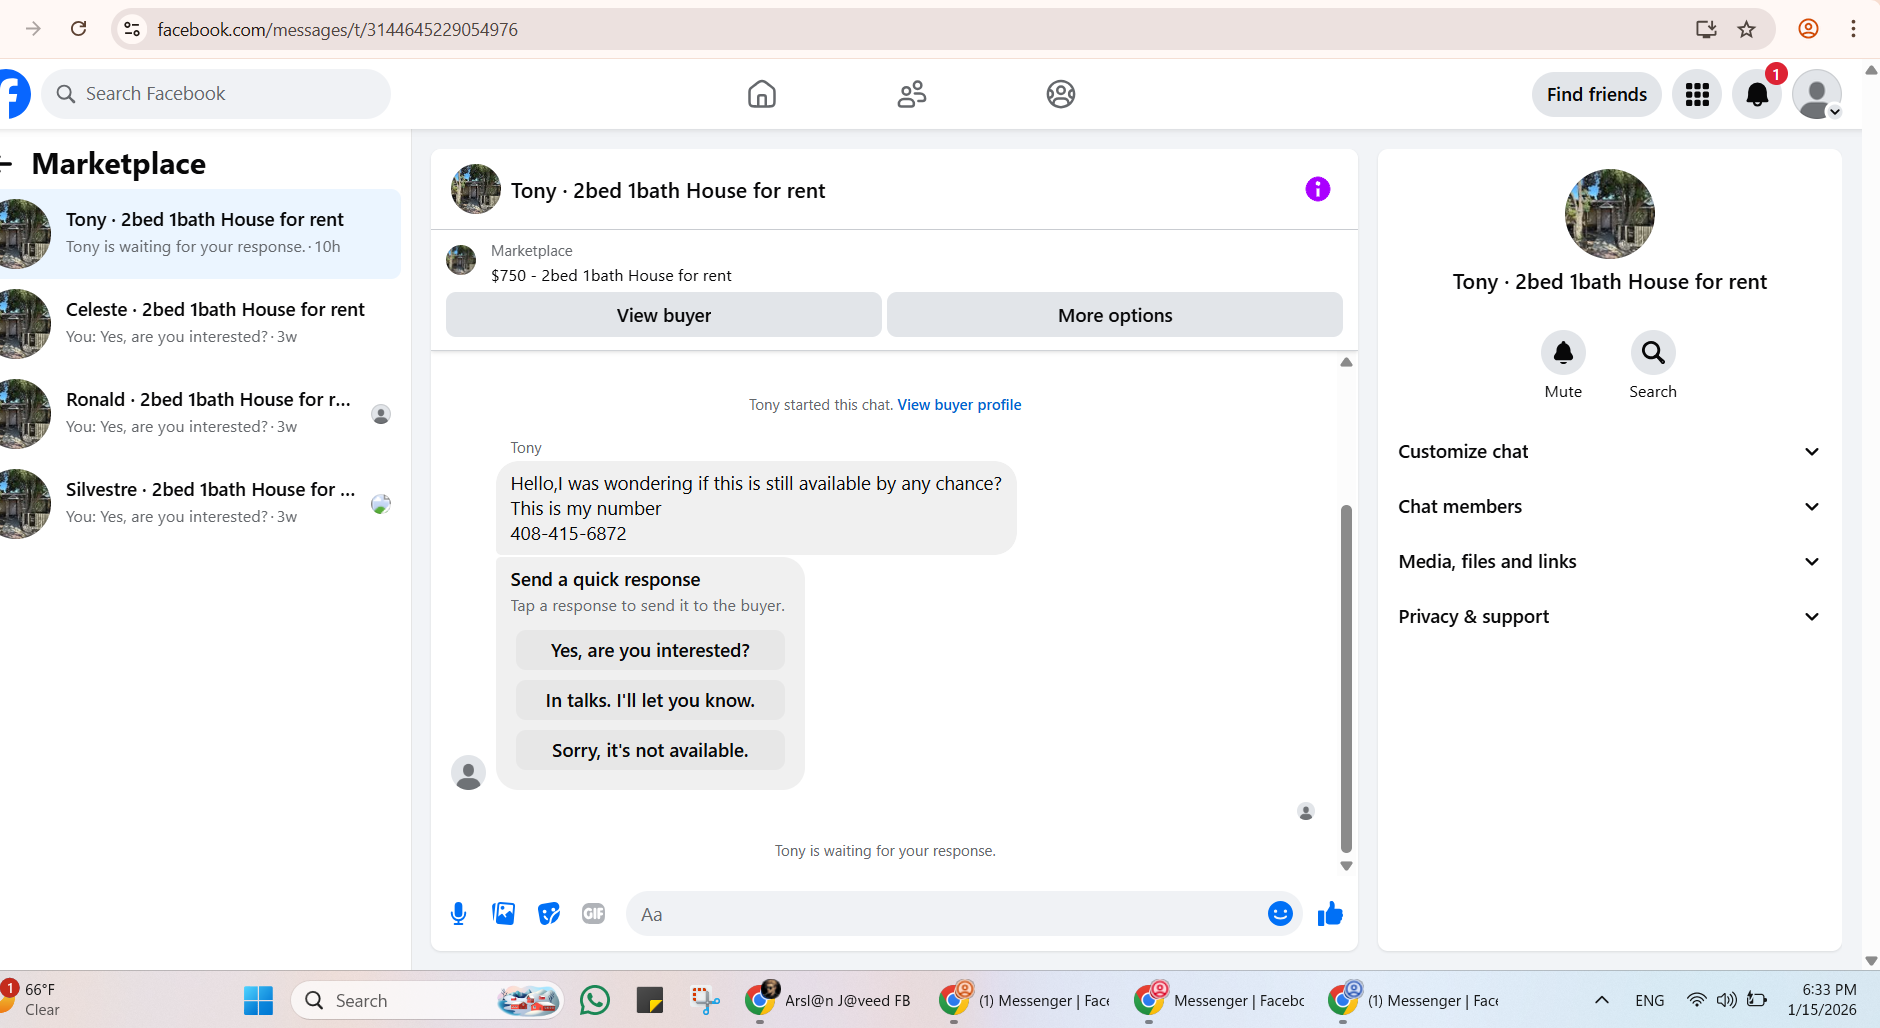Viewport: 1880px width, 1028px height.
Task: Click the View buyer button
Action: coord(664,315)
